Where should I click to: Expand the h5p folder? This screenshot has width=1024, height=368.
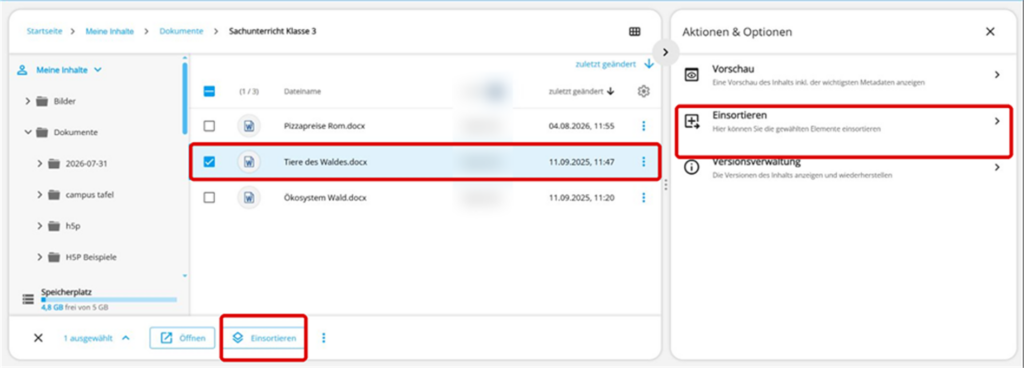tap(40, 226)
